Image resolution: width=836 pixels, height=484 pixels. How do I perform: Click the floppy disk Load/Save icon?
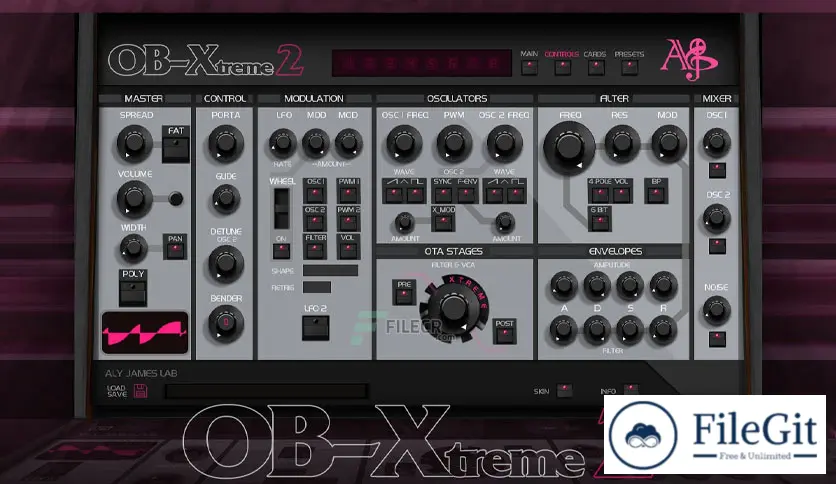[x=140, y=391]
